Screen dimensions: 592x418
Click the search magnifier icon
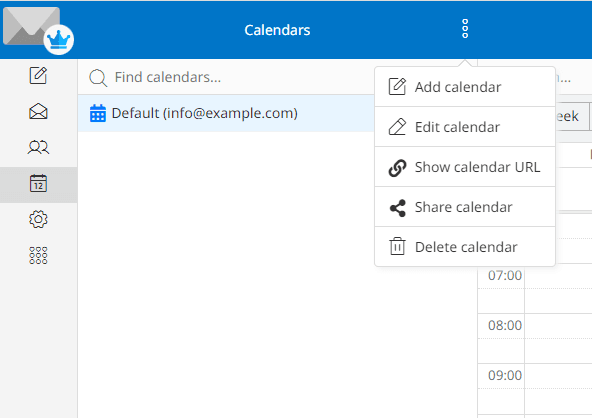coord(98,78)
